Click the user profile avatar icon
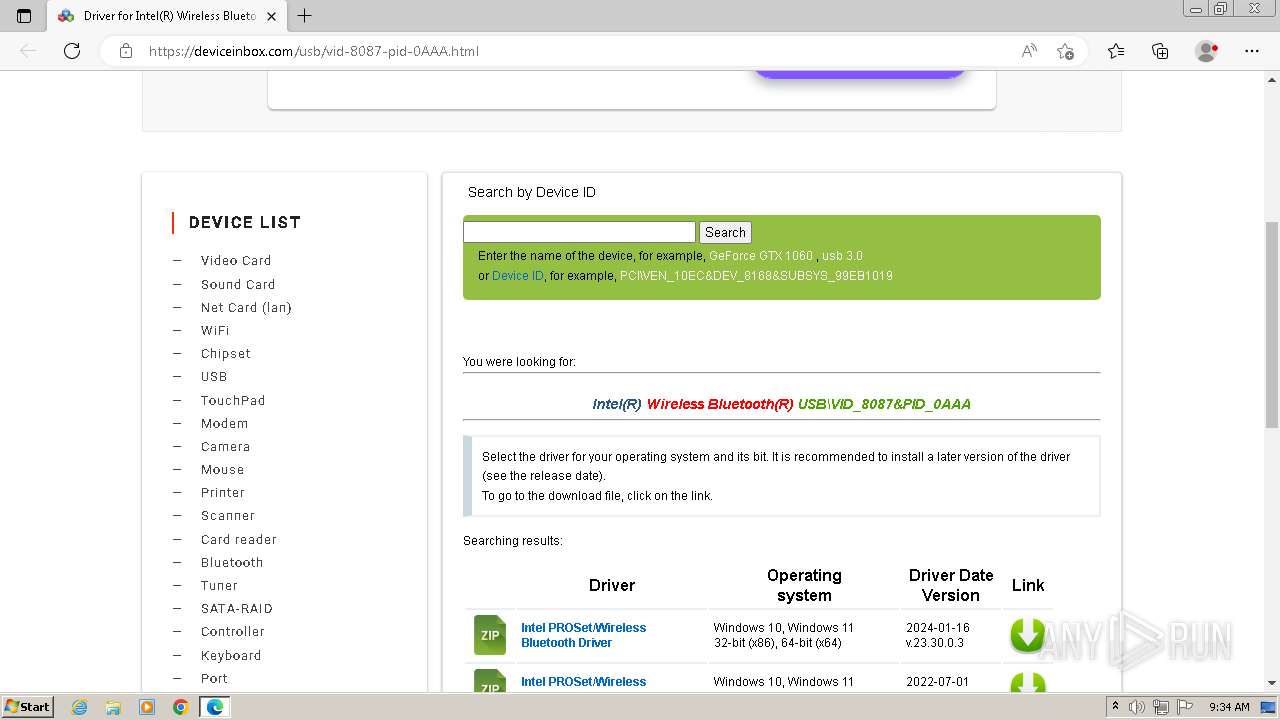 point(1207,51)
